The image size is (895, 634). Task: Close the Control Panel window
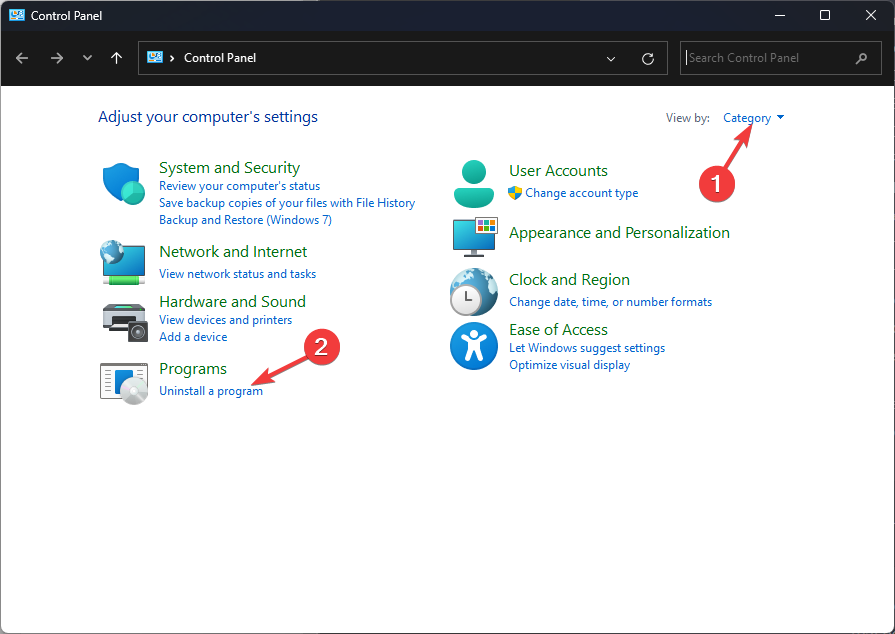(x=870, y=15)
